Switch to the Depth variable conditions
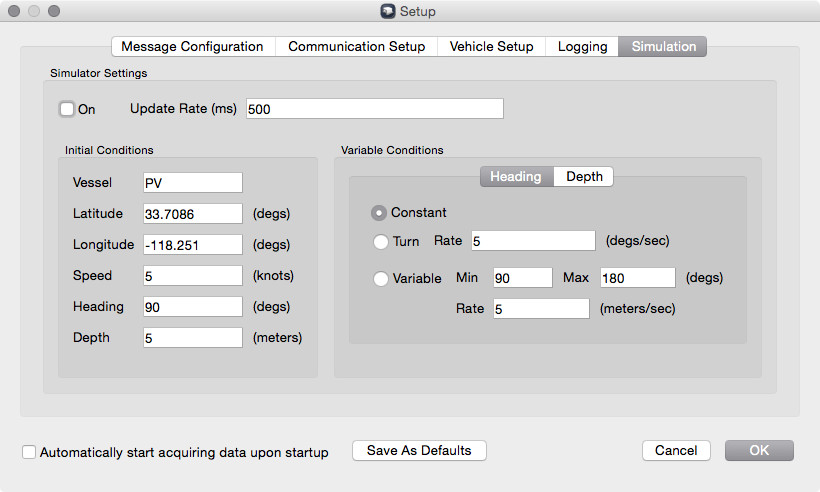Screen dimensions: 820x492 tap(584, 177)
